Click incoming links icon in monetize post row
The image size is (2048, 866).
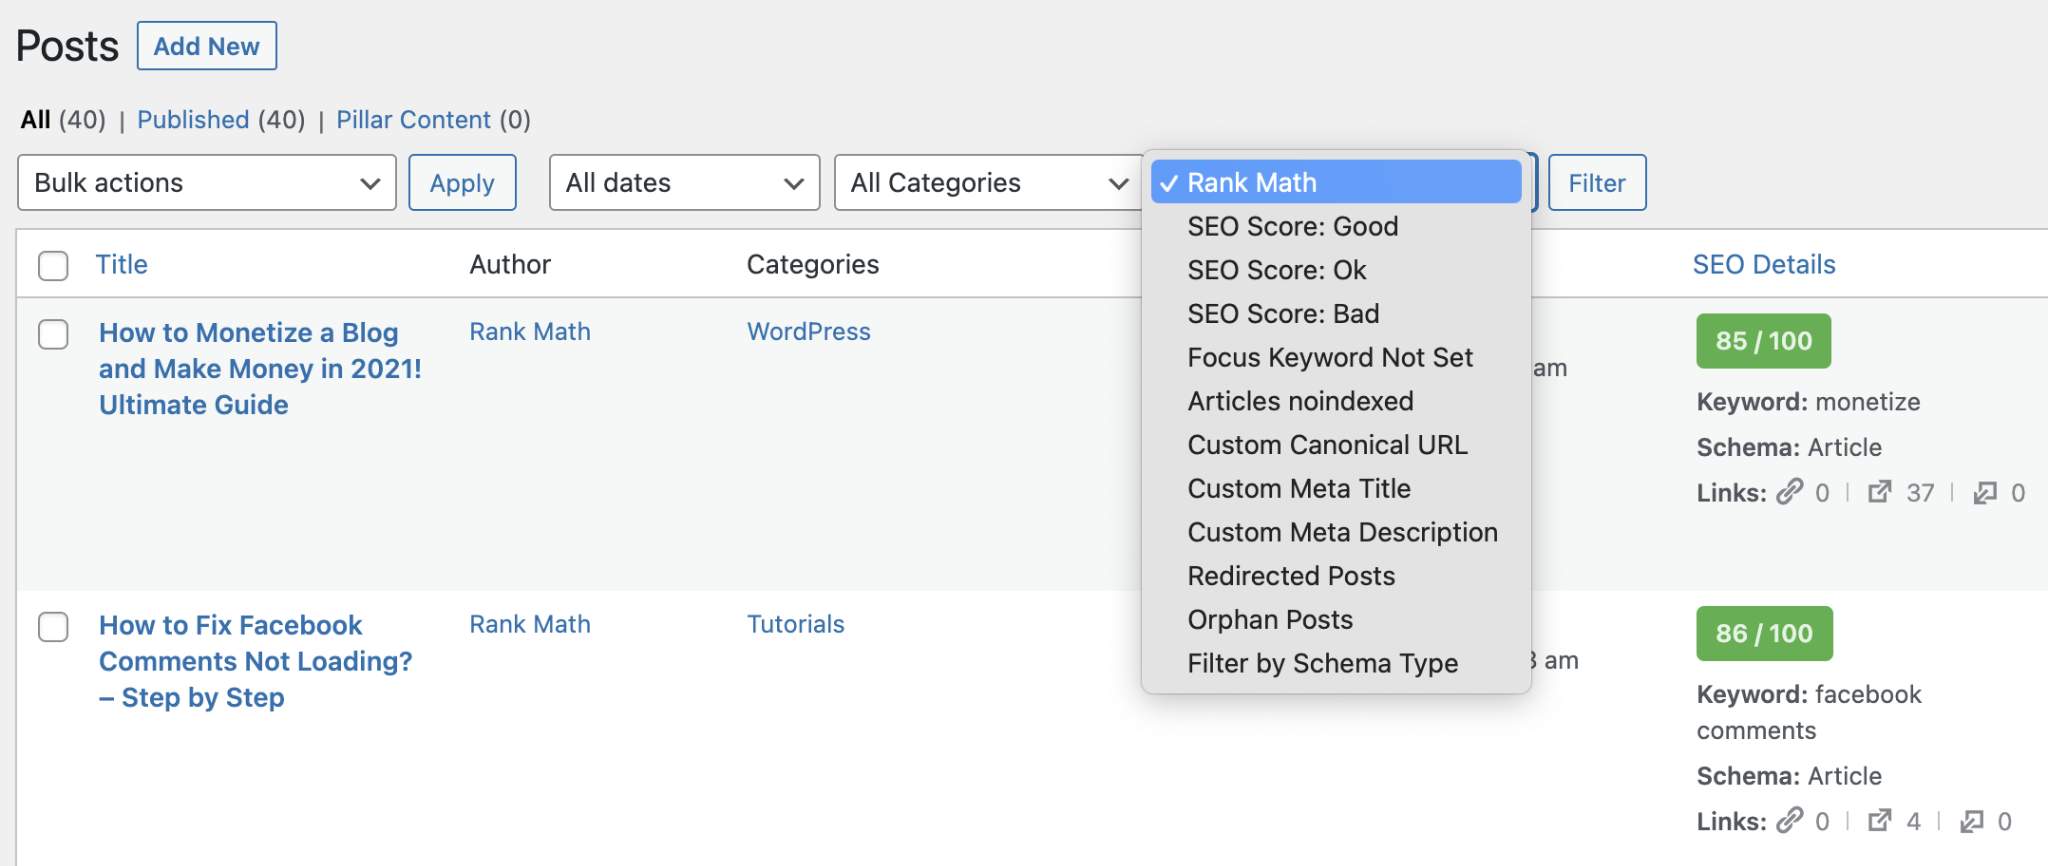(x=1985, y=492)
